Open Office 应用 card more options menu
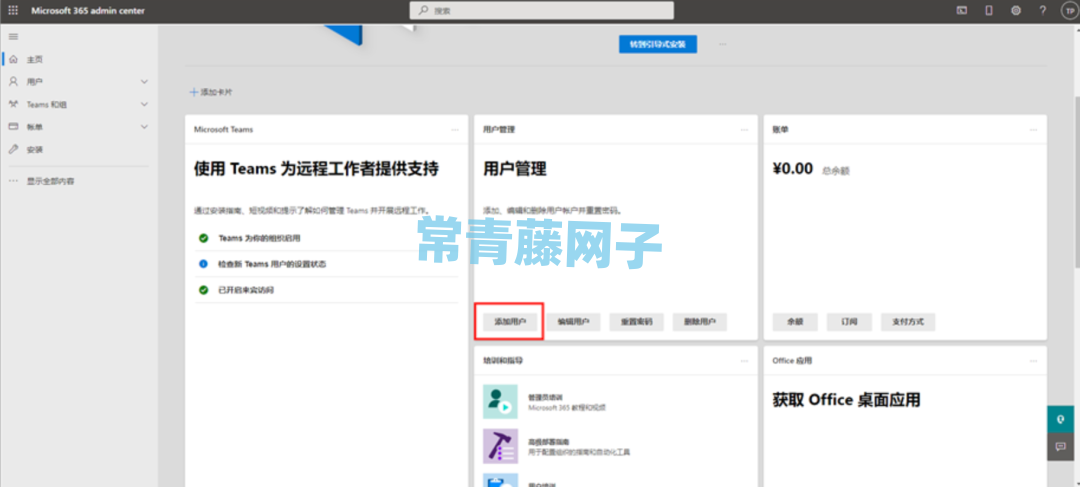Image resolution: width=1080 pixels, height=487 pixels. [x=1033, y=361]
